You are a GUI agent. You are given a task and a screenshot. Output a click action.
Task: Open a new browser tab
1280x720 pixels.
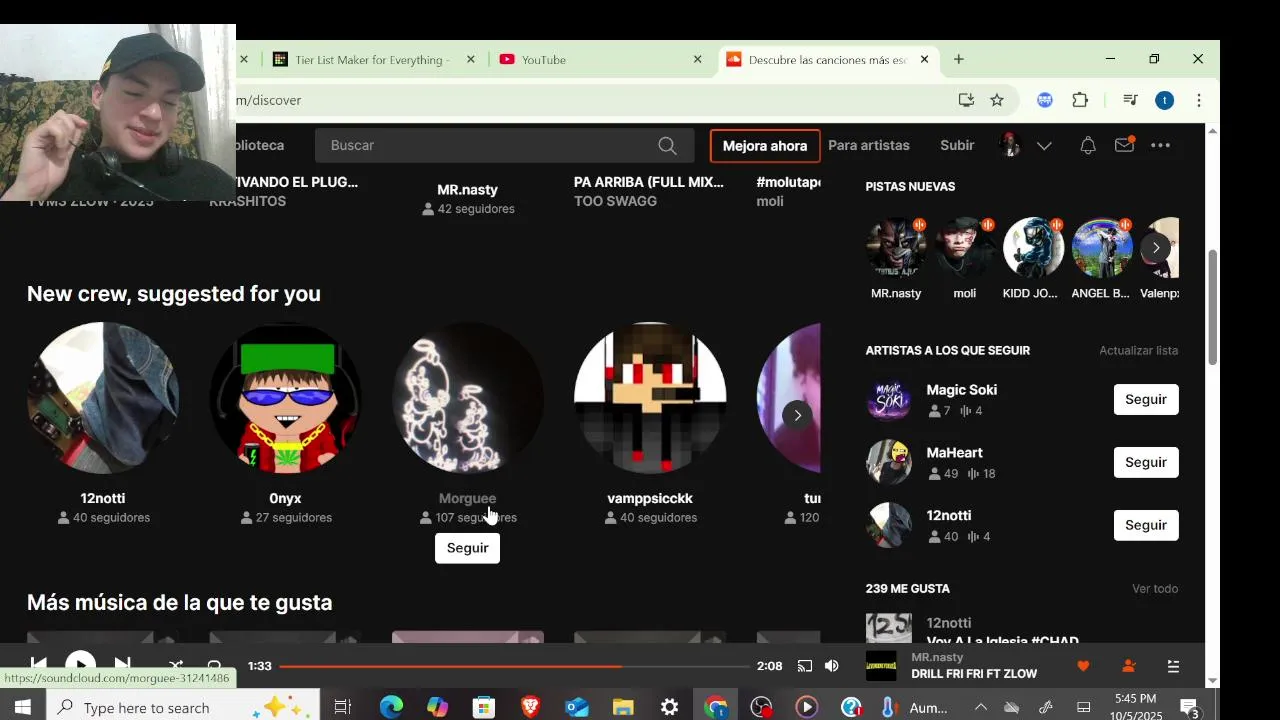point(958,60)
